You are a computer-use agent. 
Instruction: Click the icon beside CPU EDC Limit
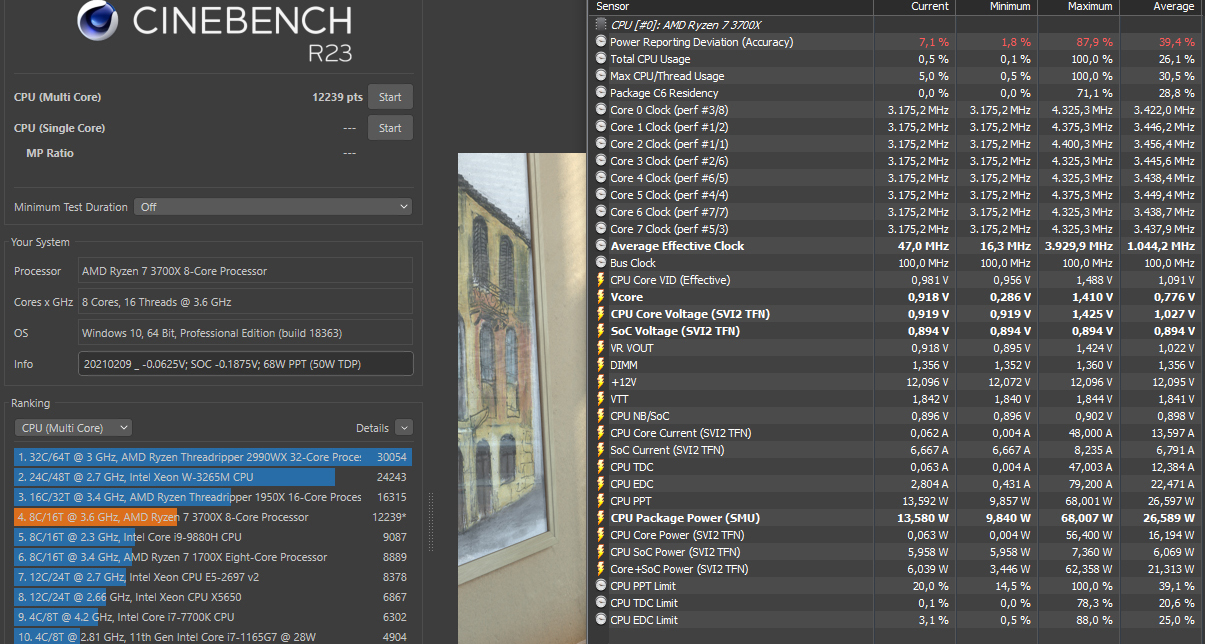[601, 620]
